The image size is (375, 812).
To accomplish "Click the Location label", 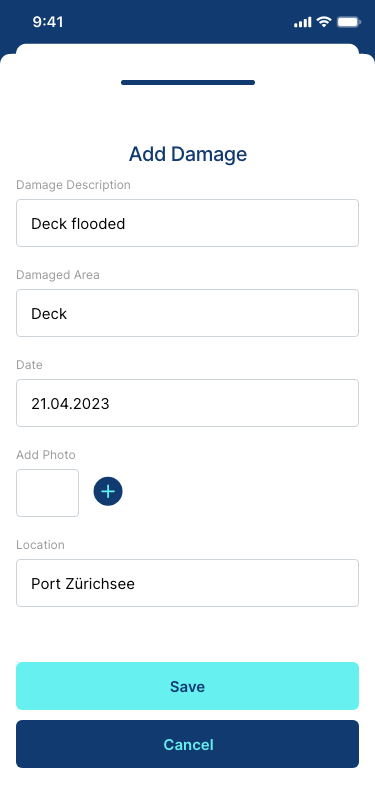I will [40, 545].
